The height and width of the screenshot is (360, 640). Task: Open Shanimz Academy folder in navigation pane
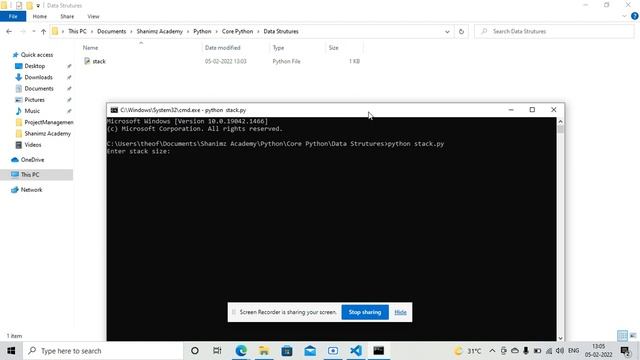[47, 133]
